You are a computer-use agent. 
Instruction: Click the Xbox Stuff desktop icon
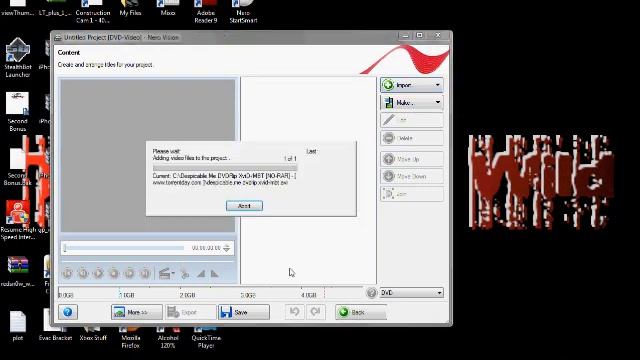point(93,333)
